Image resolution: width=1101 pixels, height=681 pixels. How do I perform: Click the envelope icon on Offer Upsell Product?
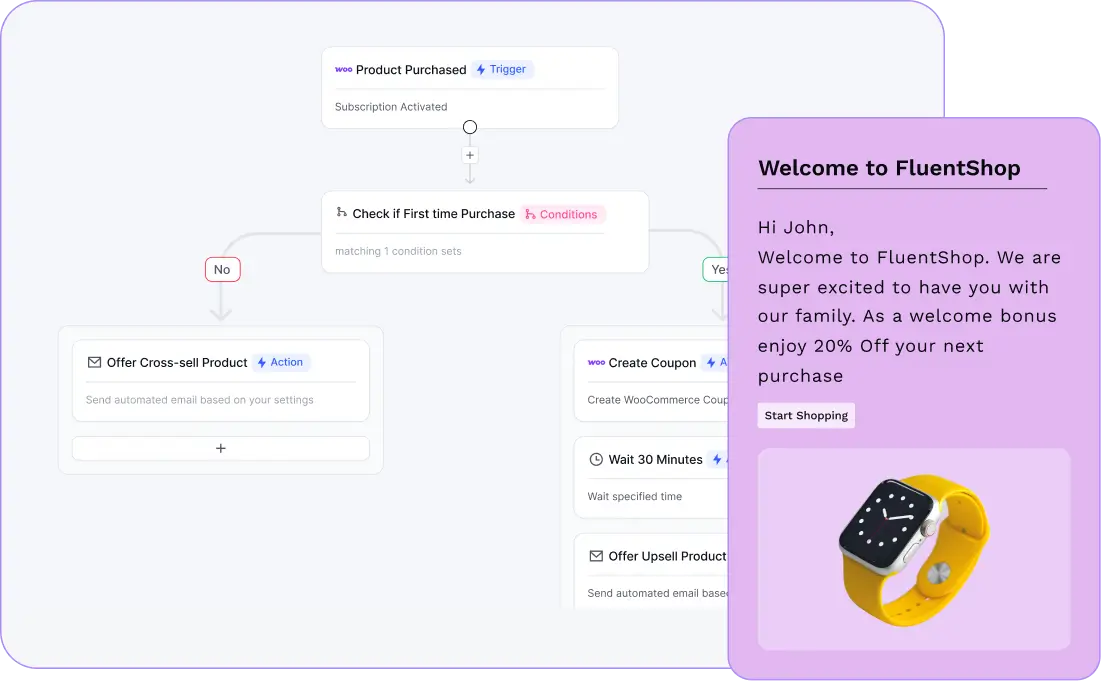coord(596,556)
